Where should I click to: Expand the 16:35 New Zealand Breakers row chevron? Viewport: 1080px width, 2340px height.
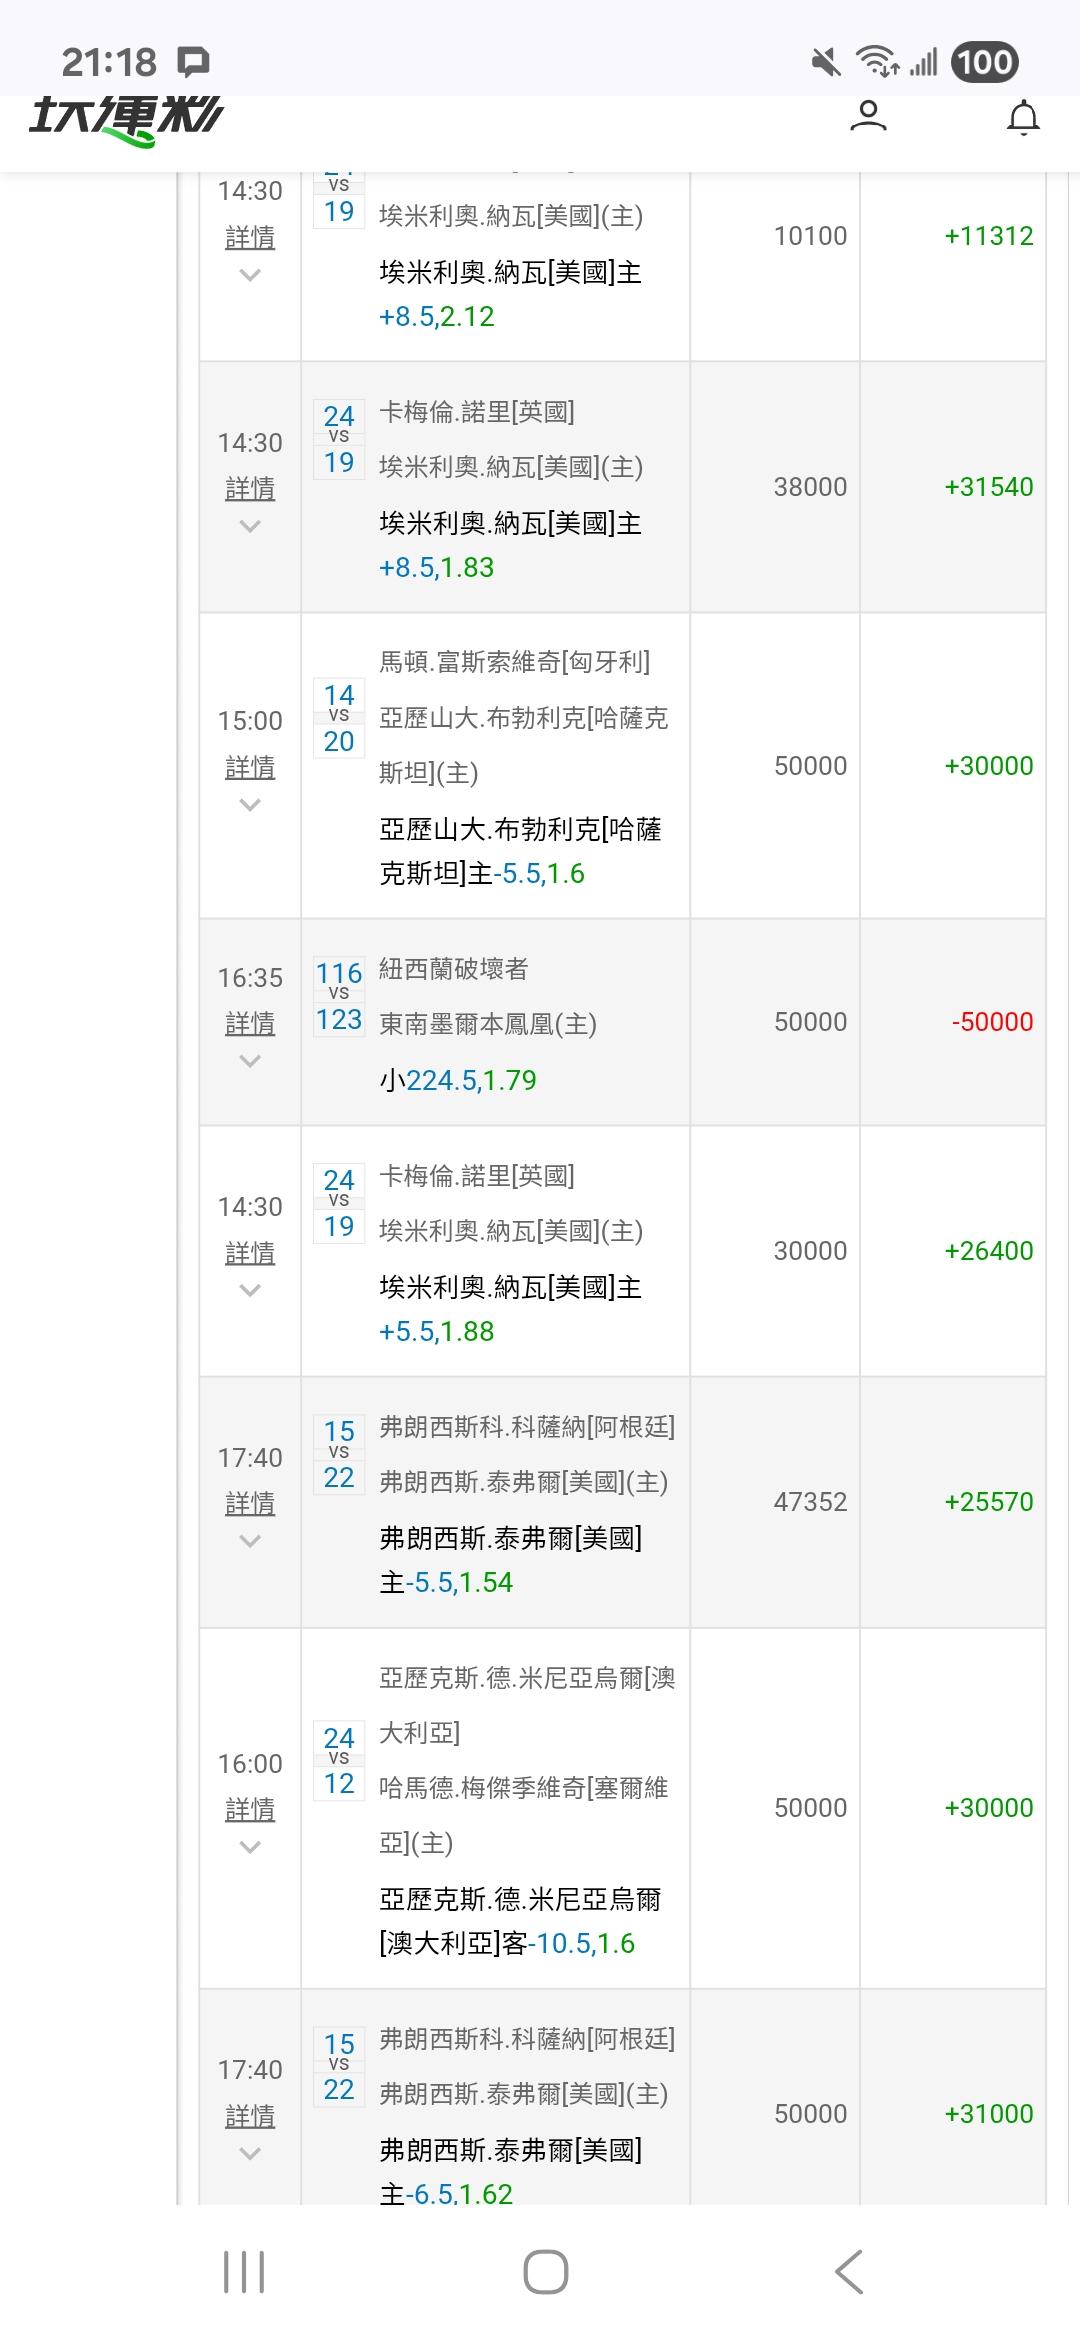pos(250,1061)
